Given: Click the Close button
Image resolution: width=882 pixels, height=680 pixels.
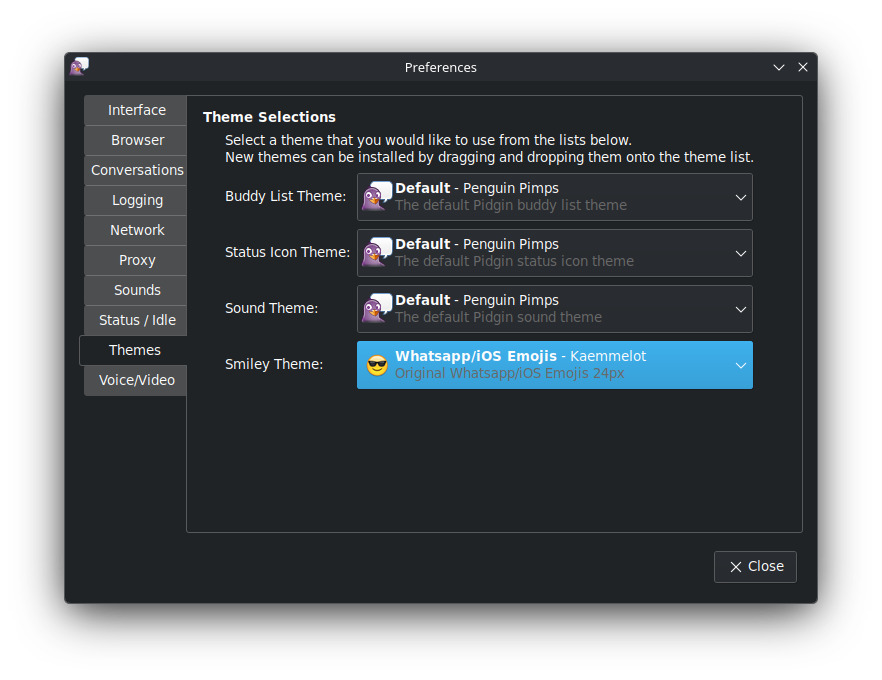Looking at the screenshot, I should (x=755, y=566).
